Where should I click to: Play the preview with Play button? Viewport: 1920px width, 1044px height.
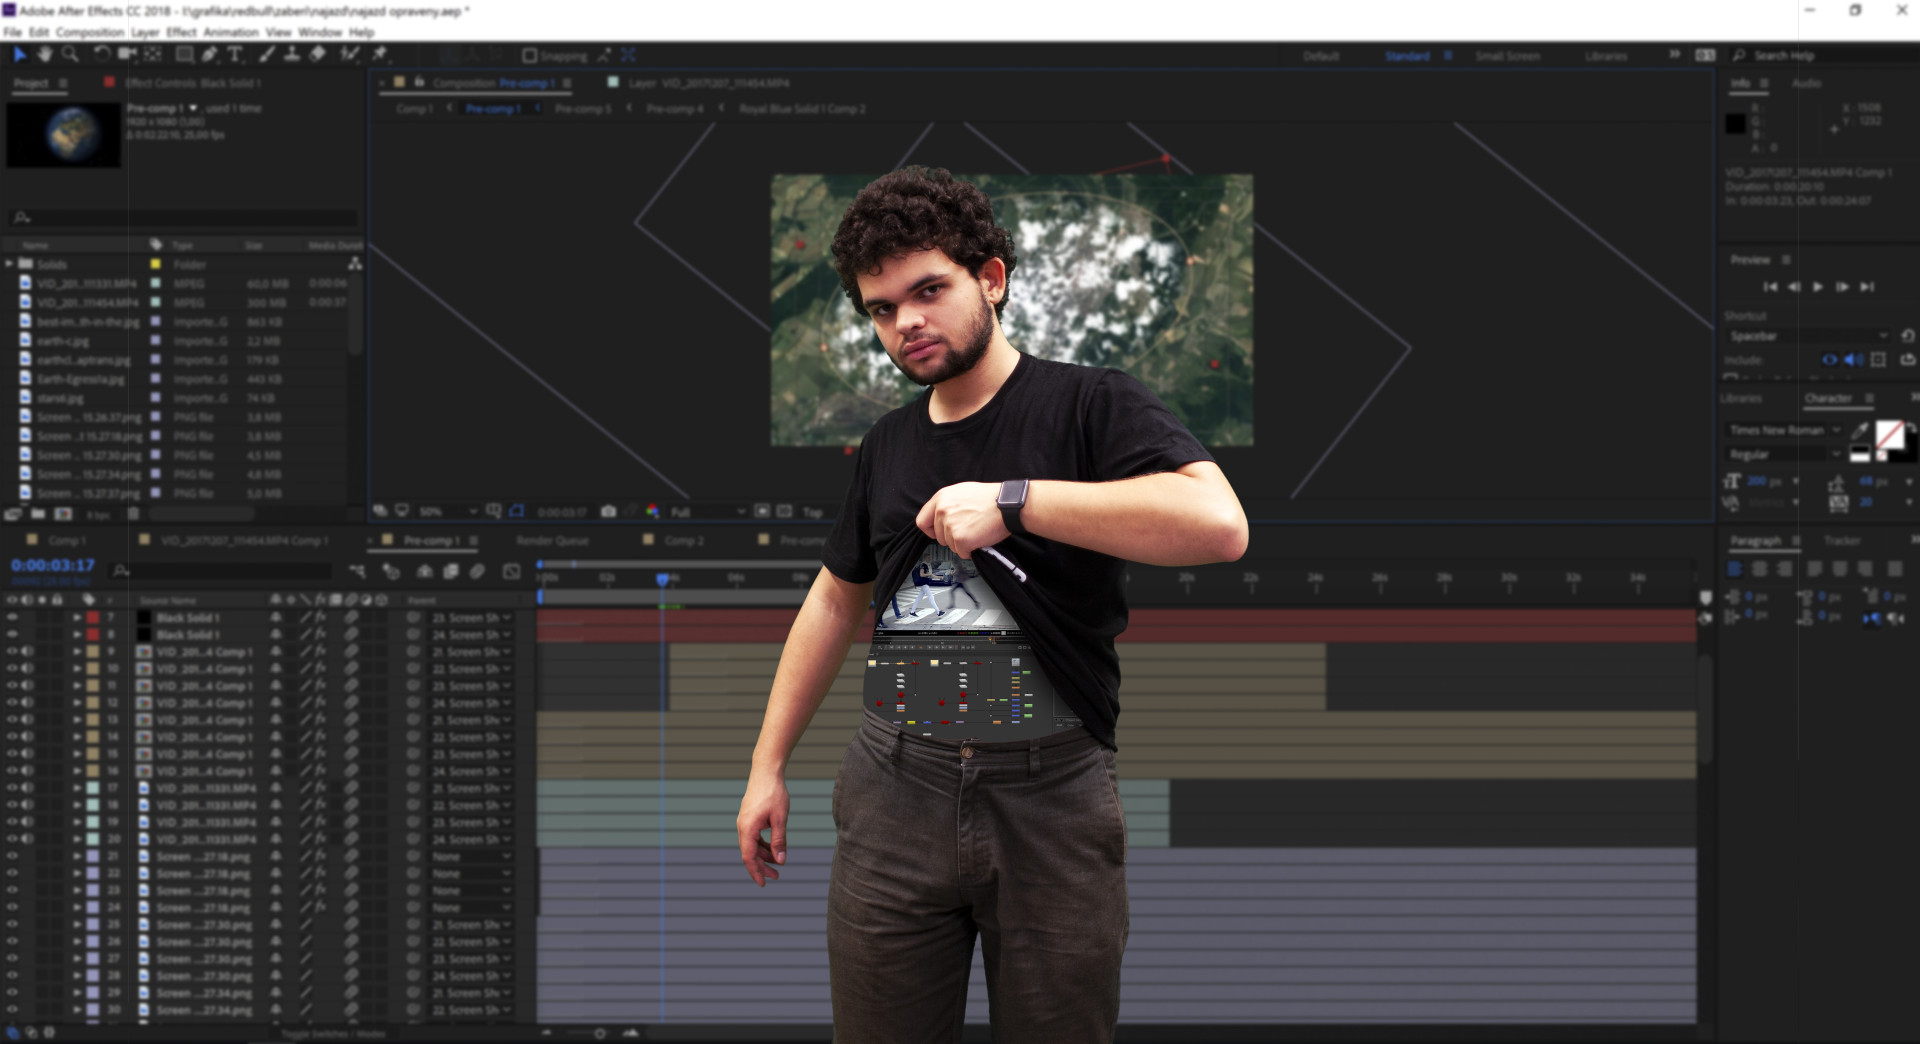click(x=1818, y=287)
